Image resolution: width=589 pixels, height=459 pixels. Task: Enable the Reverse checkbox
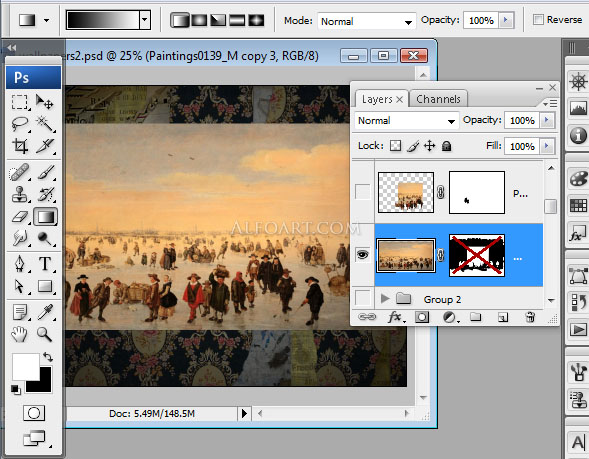tap(538, 20)
